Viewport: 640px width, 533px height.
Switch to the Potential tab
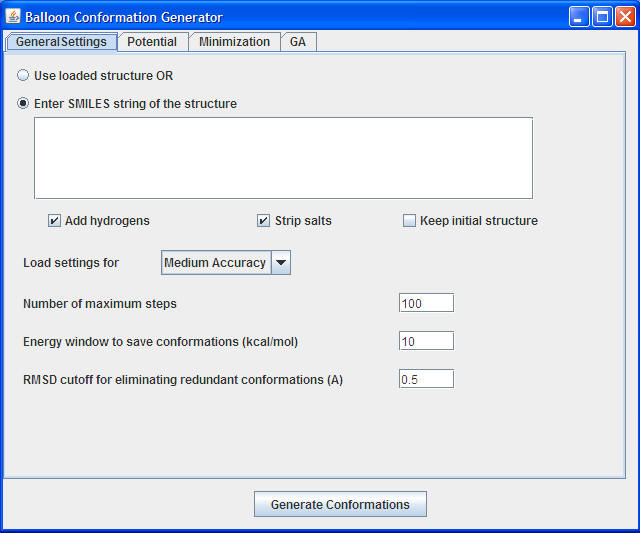pos(152,42)
